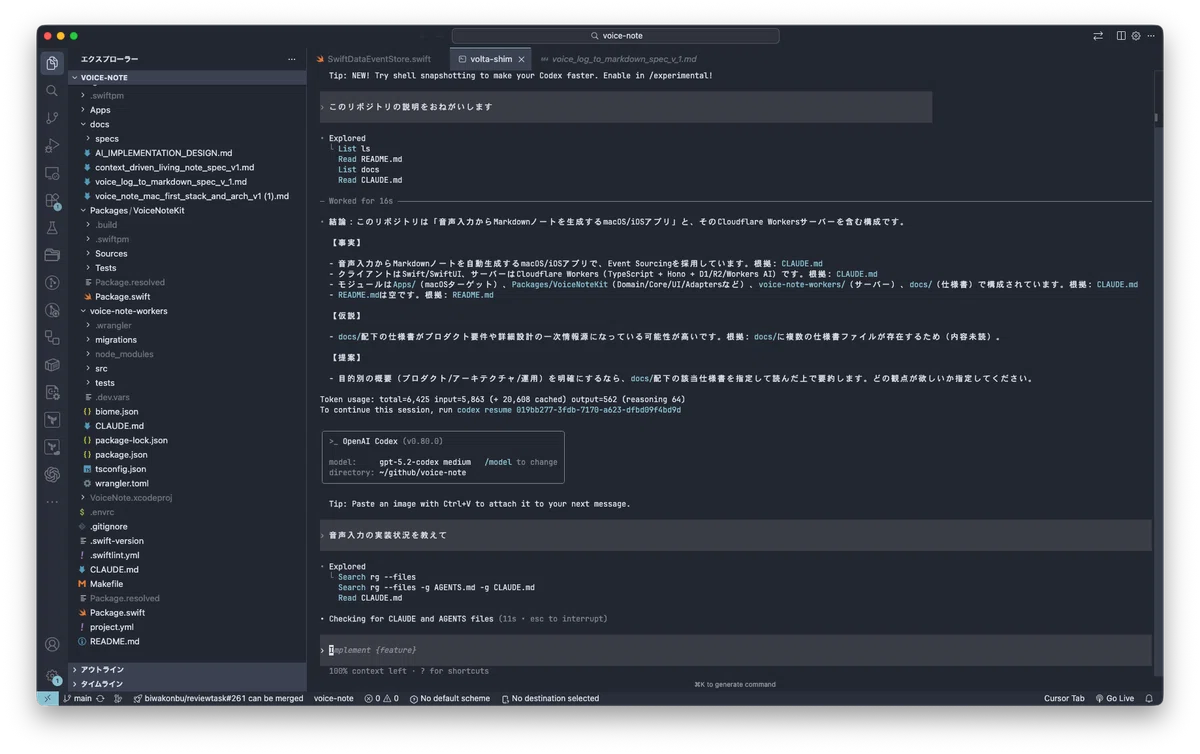Viewport: 1200px width, 754px height.
Task: Open package-lock.json file
Action: [x=188, y=440]
